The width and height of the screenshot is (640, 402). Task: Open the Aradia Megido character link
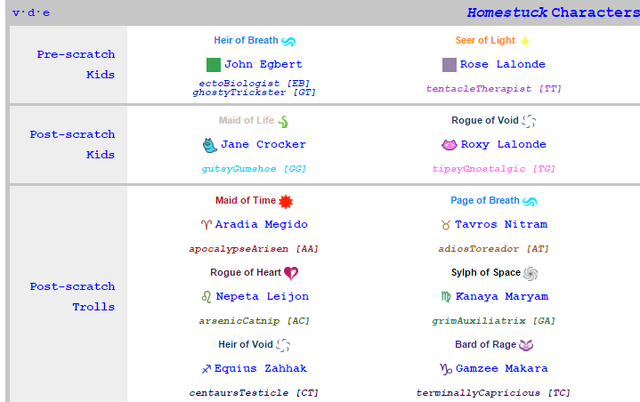click(261, 224)
